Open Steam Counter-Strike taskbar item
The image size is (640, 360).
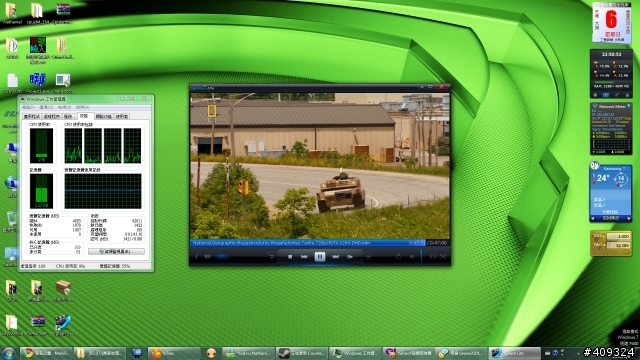click(302, 353)
